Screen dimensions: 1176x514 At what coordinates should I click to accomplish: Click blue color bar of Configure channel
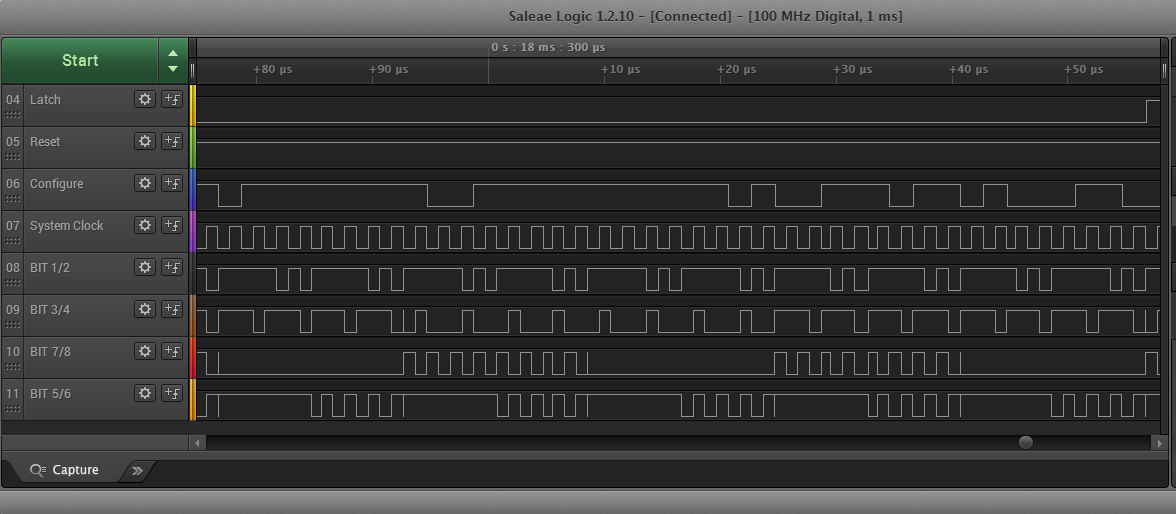193,189
